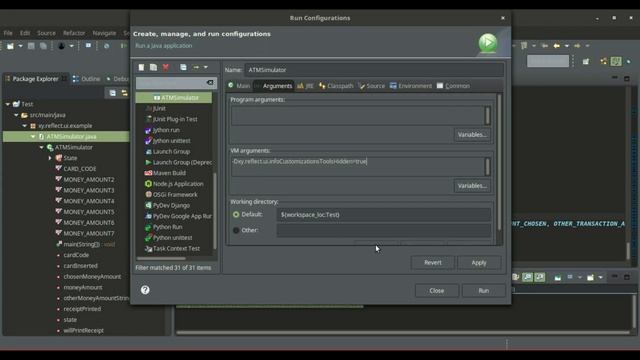Screen dimensions: 640x360
Task: Select Other working directory radio button
Action: point(236,230)
